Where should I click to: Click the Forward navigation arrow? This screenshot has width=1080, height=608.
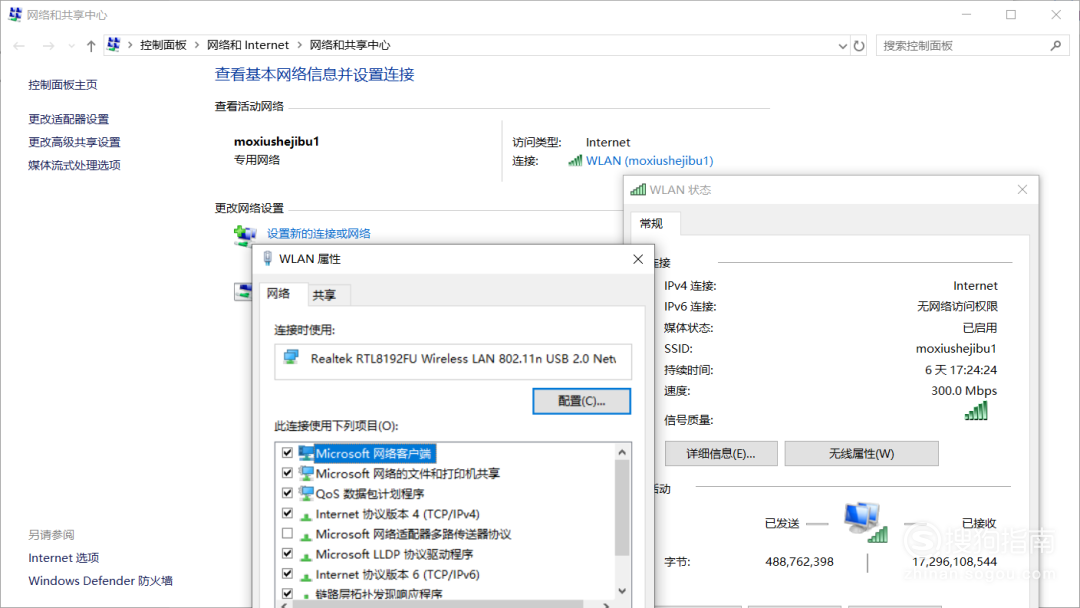(48, 45)
